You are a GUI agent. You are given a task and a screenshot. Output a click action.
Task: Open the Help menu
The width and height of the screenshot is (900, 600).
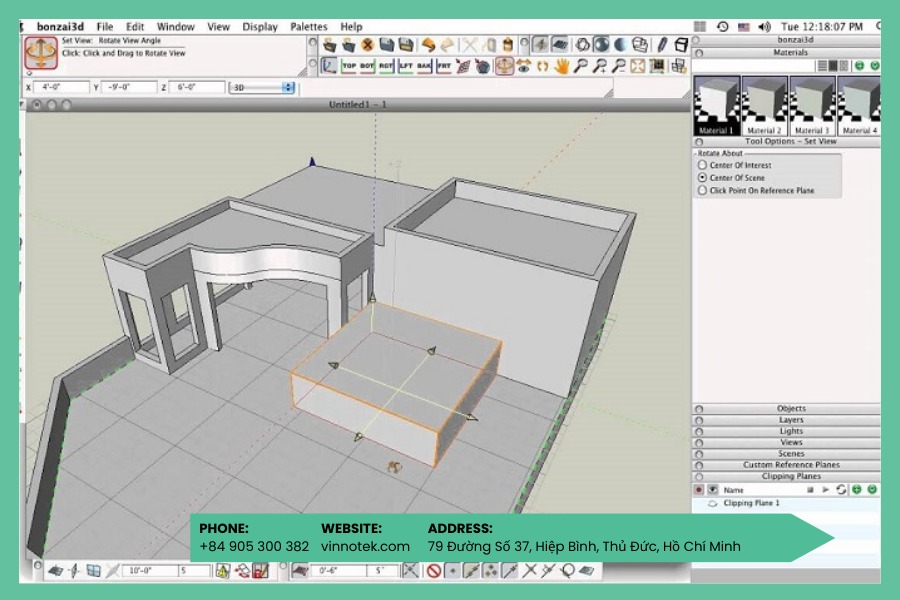(351, 26)
